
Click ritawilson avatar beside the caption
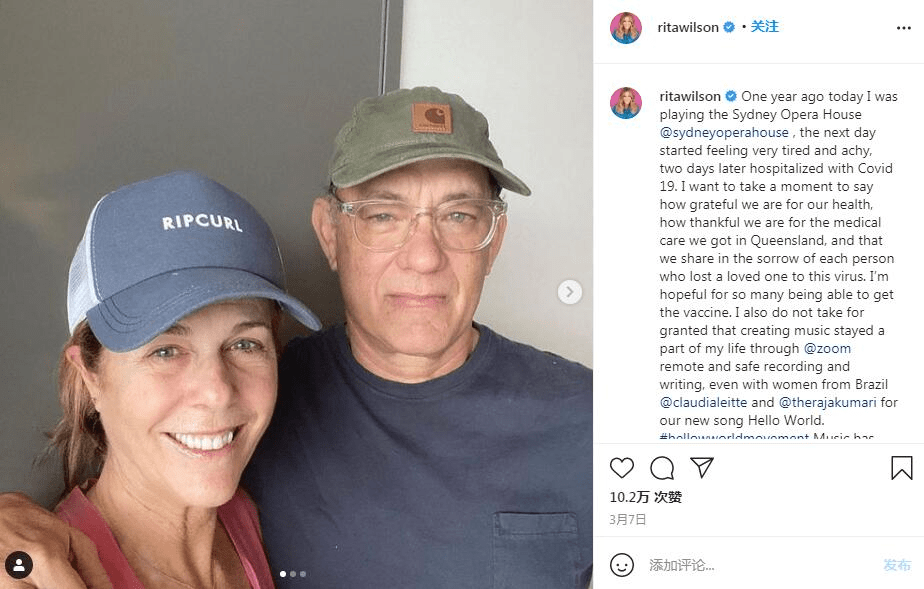(x=626, y=103)
